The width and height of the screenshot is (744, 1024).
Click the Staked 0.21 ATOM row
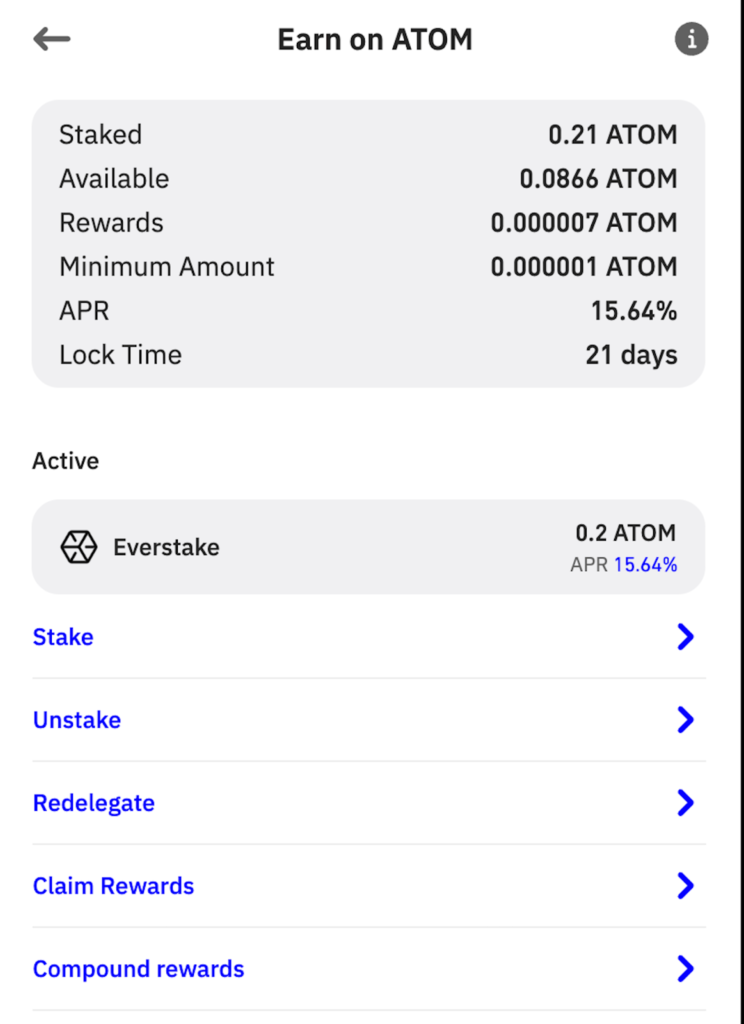point(368,135)
